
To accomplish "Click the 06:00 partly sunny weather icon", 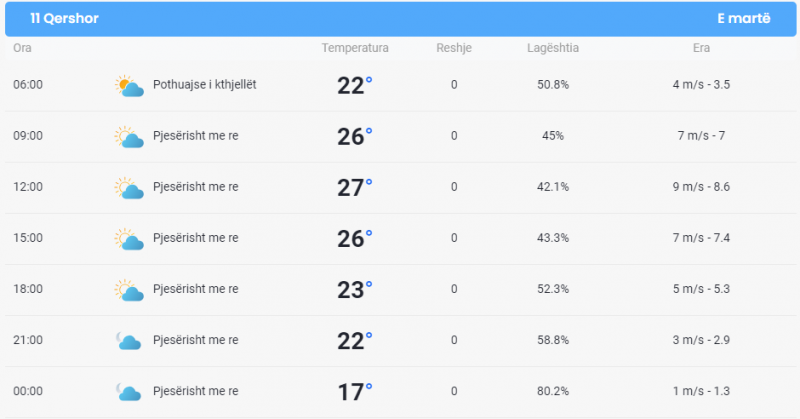I will [129, 86].
